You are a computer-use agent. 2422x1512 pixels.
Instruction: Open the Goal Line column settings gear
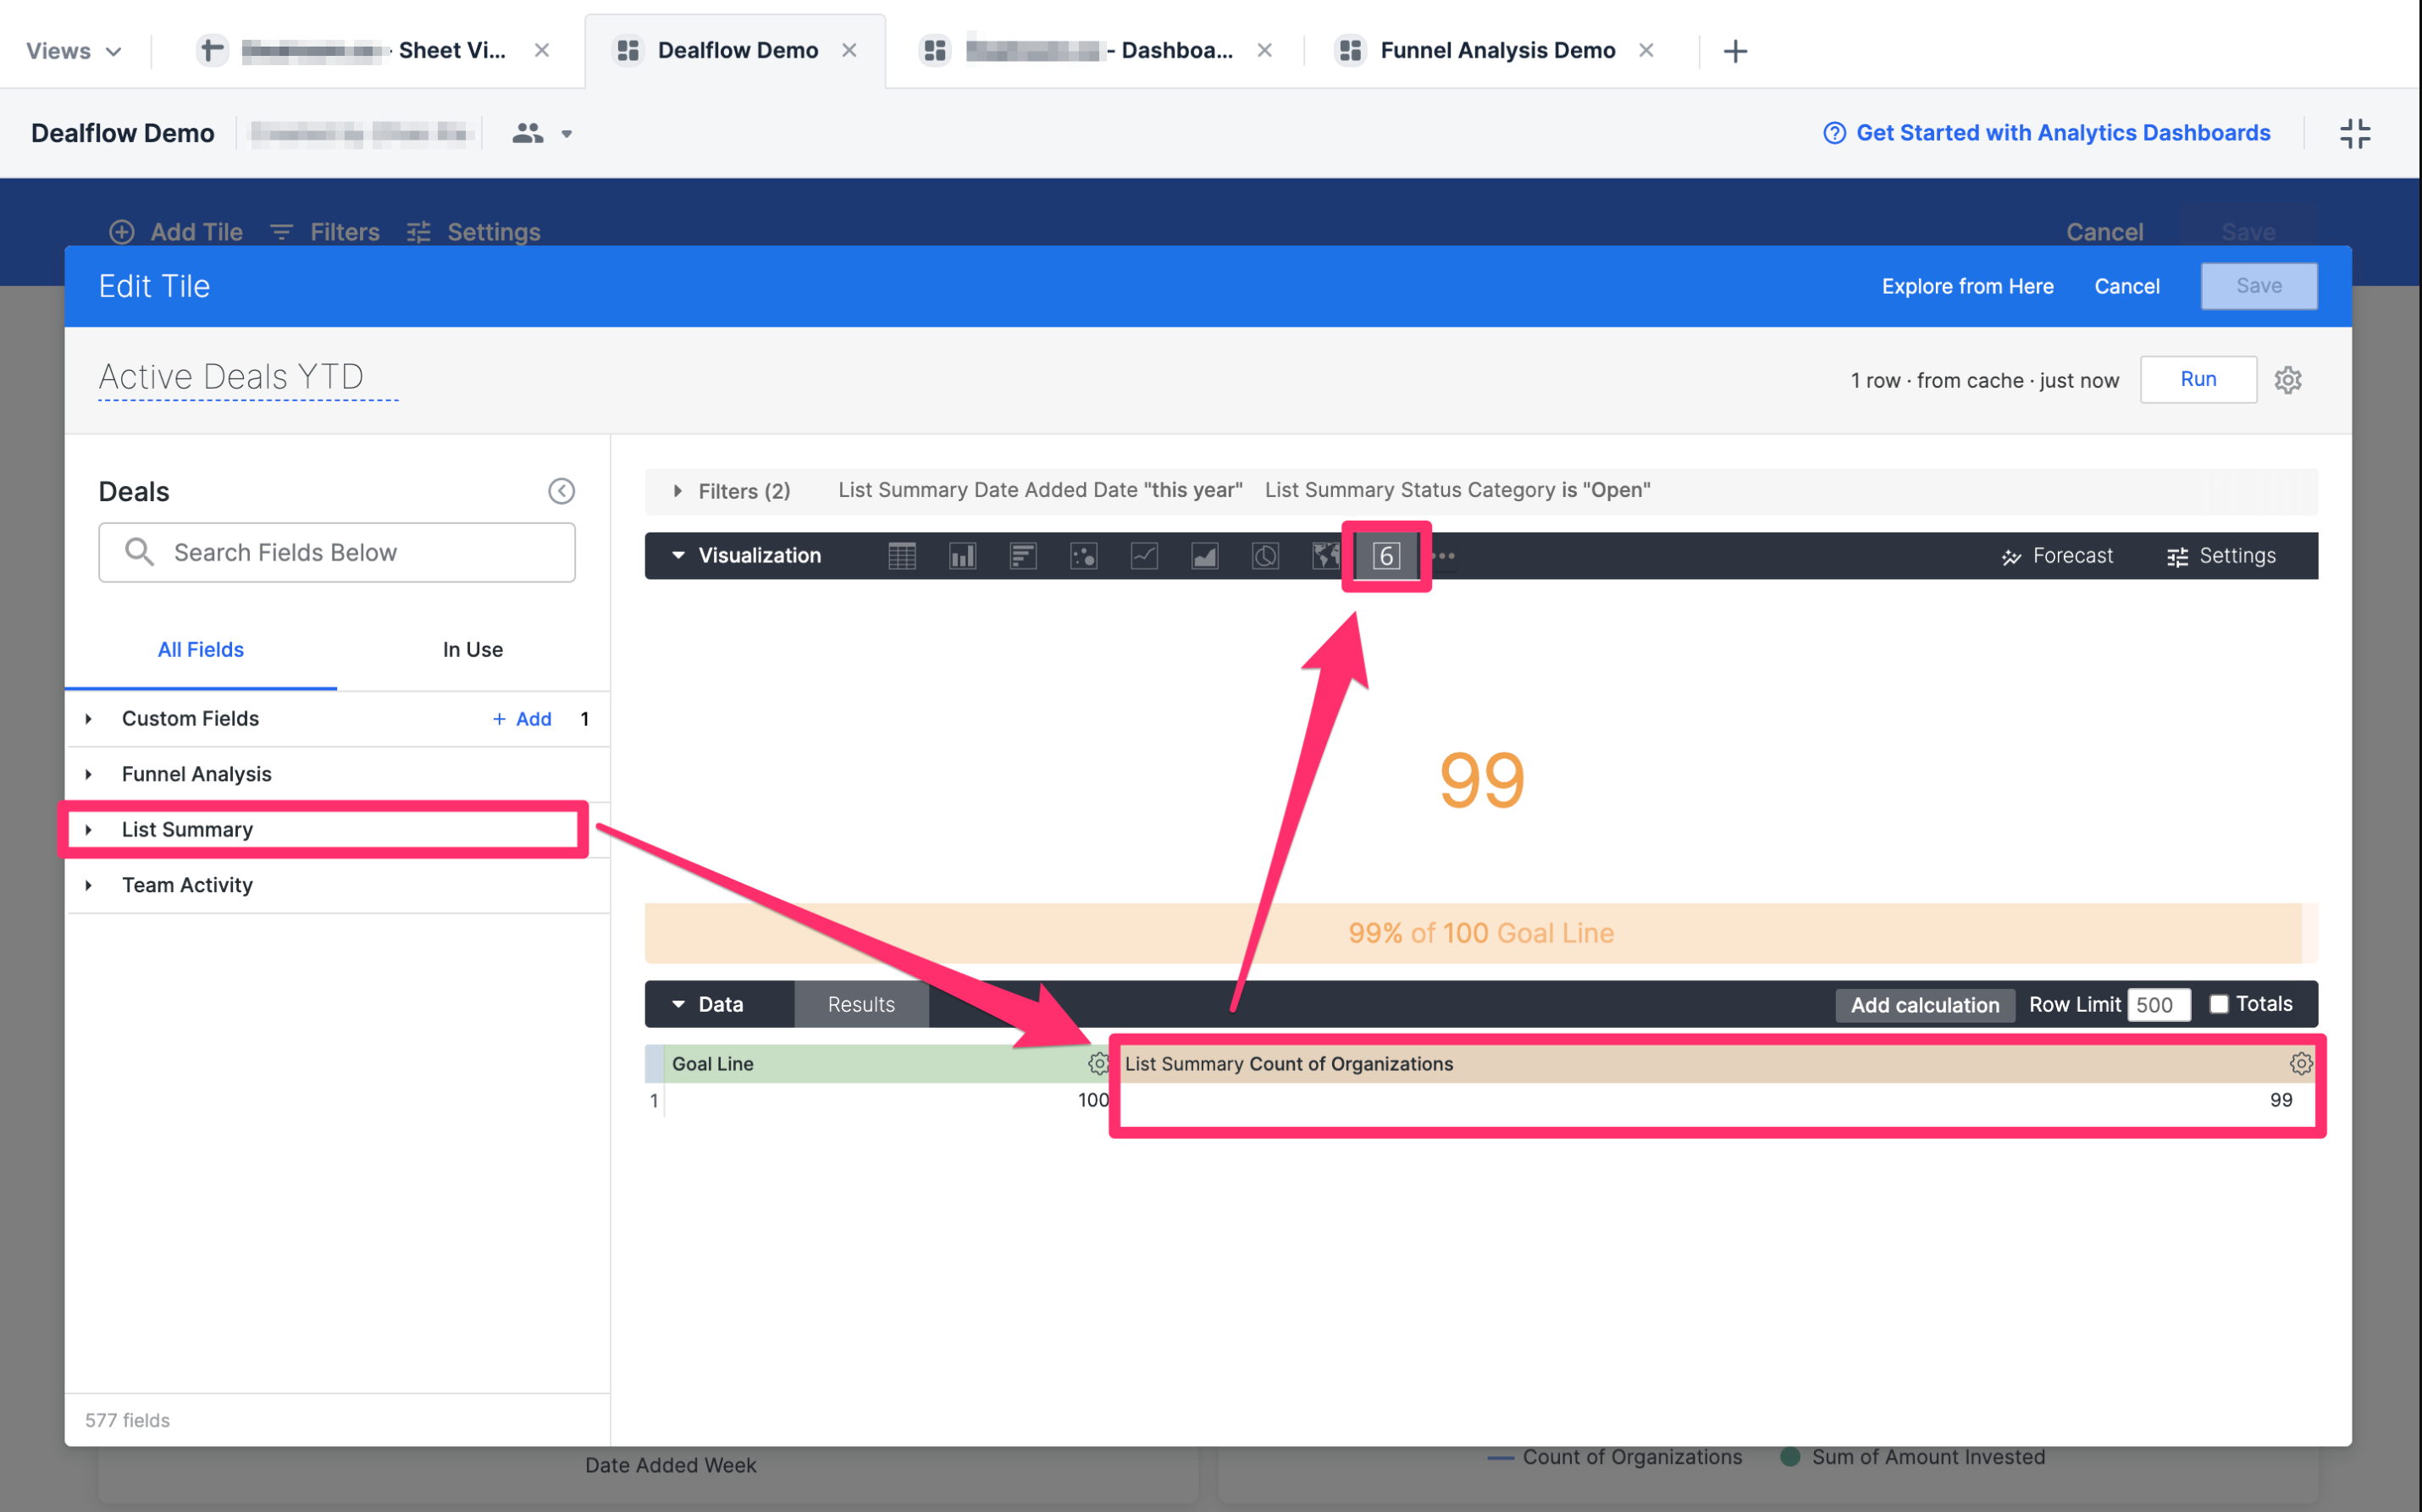click(1098, 1063)
